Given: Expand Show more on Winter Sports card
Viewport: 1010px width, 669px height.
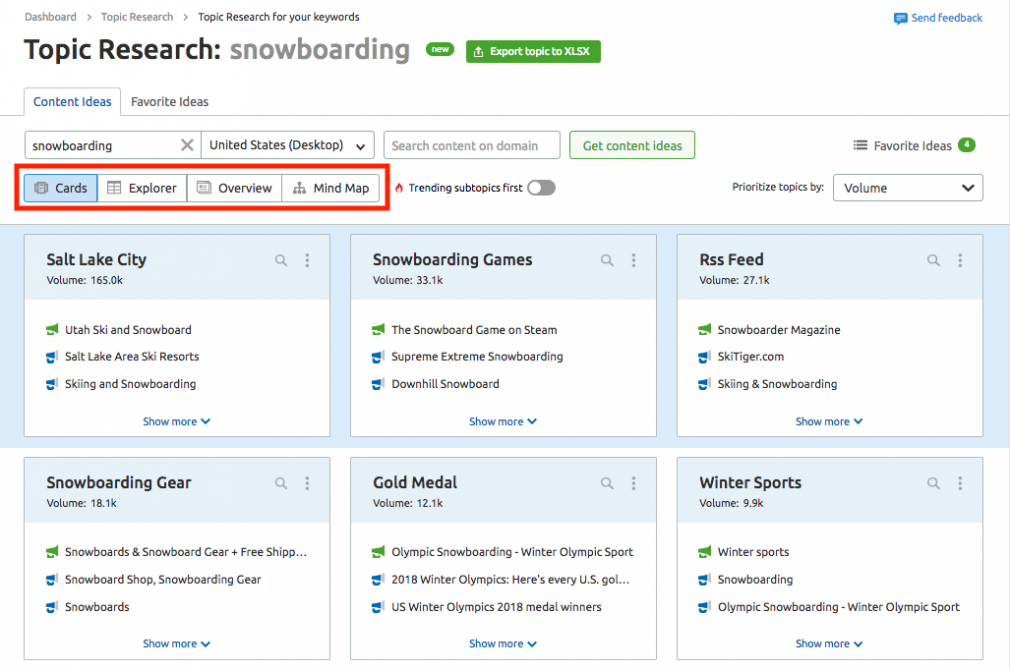Looking at the screenshot, I should pos(829,644).
